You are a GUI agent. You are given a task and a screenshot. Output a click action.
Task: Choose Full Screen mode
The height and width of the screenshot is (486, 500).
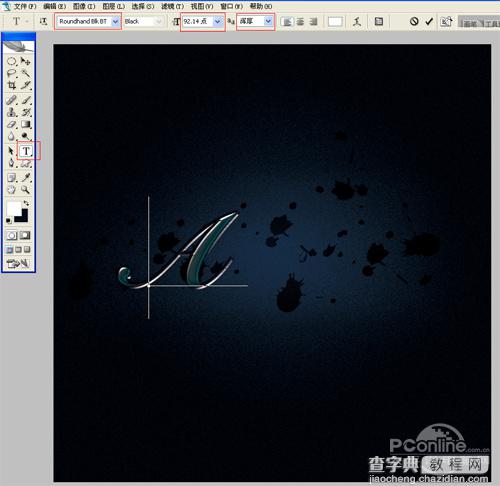click(x=27, y=250)
